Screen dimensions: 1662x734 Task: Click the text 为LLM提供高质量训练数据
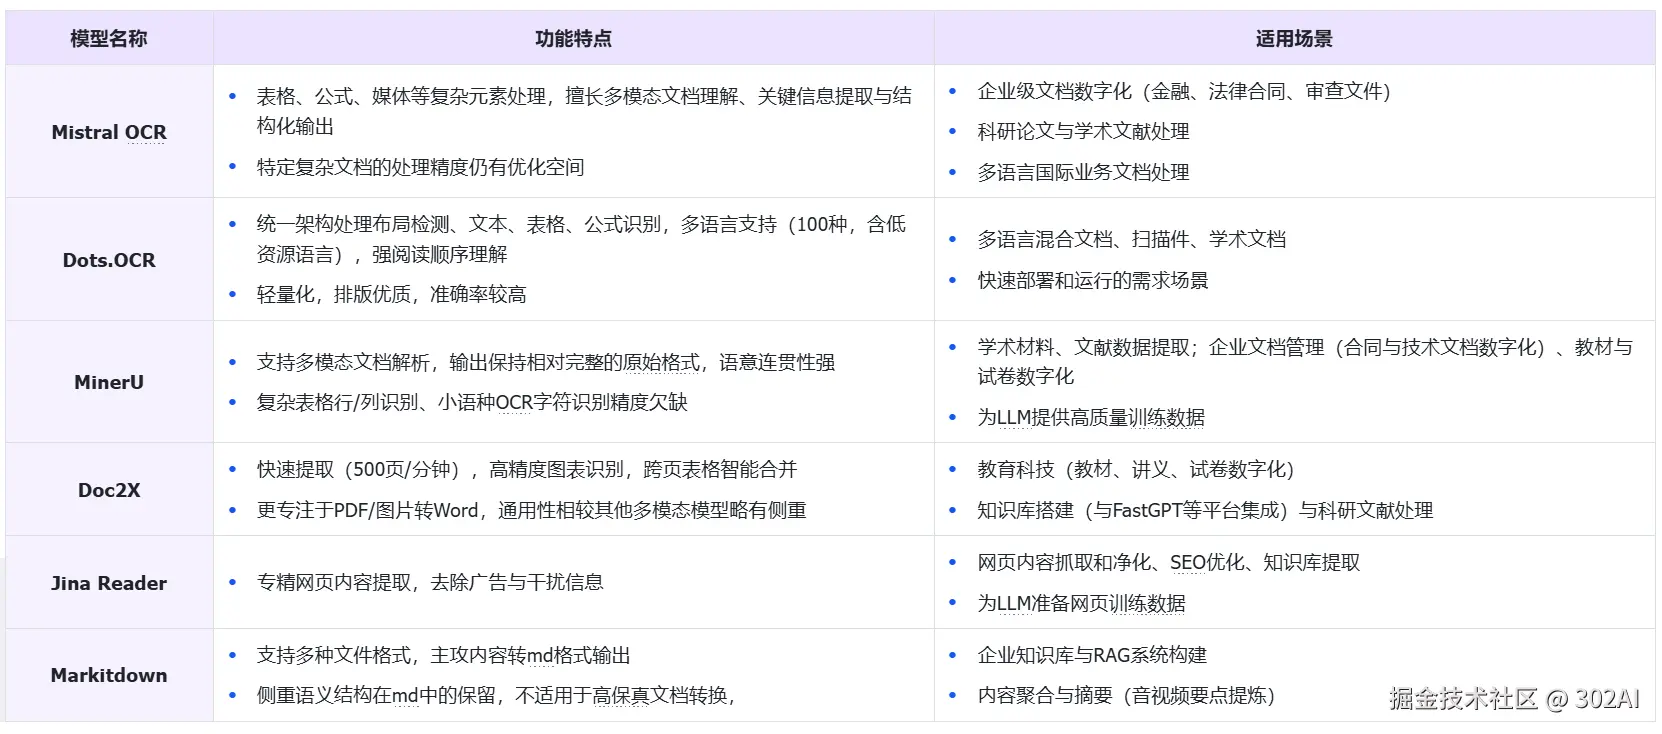[1091, 417]
